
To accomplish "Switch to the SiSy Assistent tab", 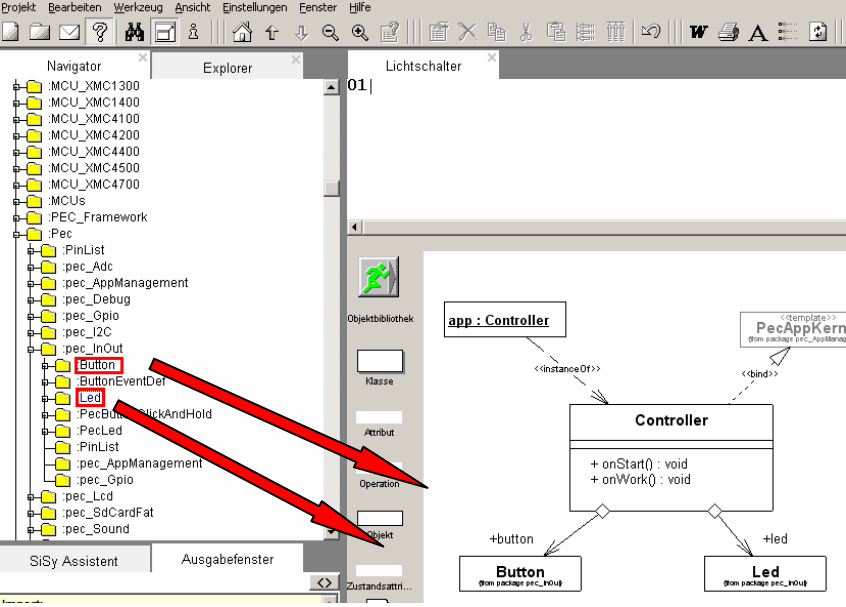I will point(75,560).
